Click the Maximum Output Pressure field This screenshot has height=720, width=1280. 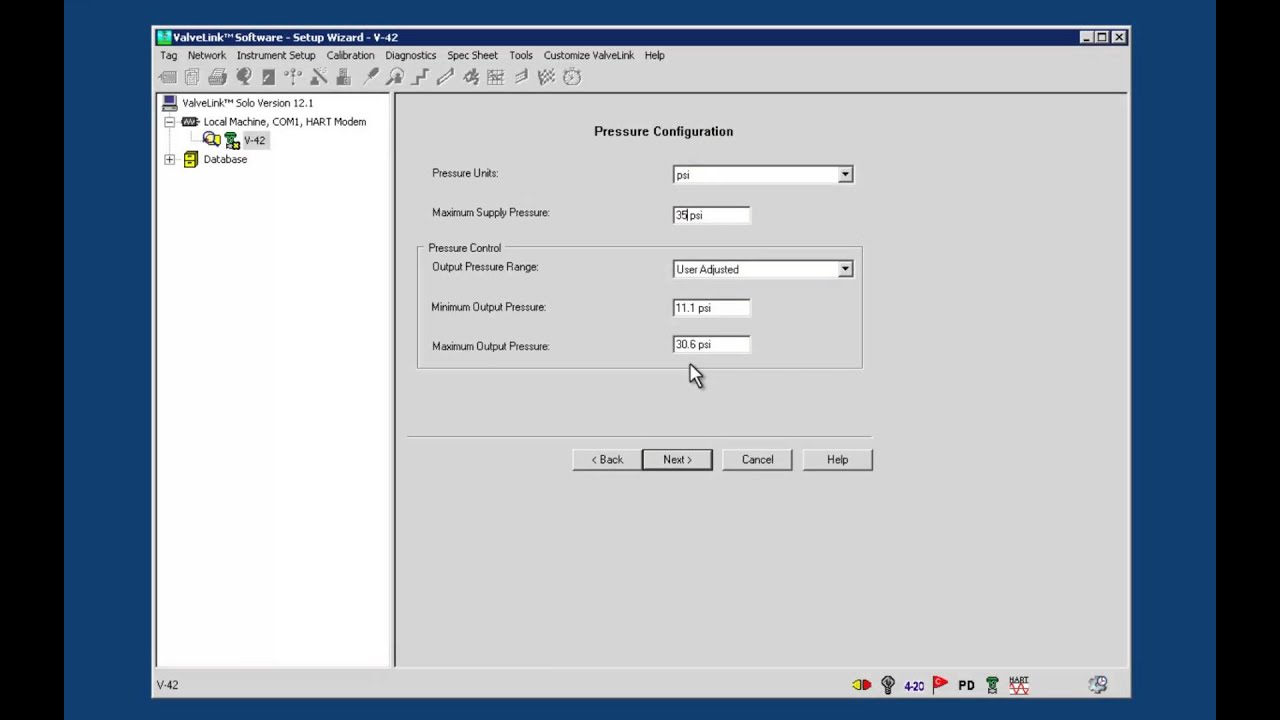coord(711,345)
